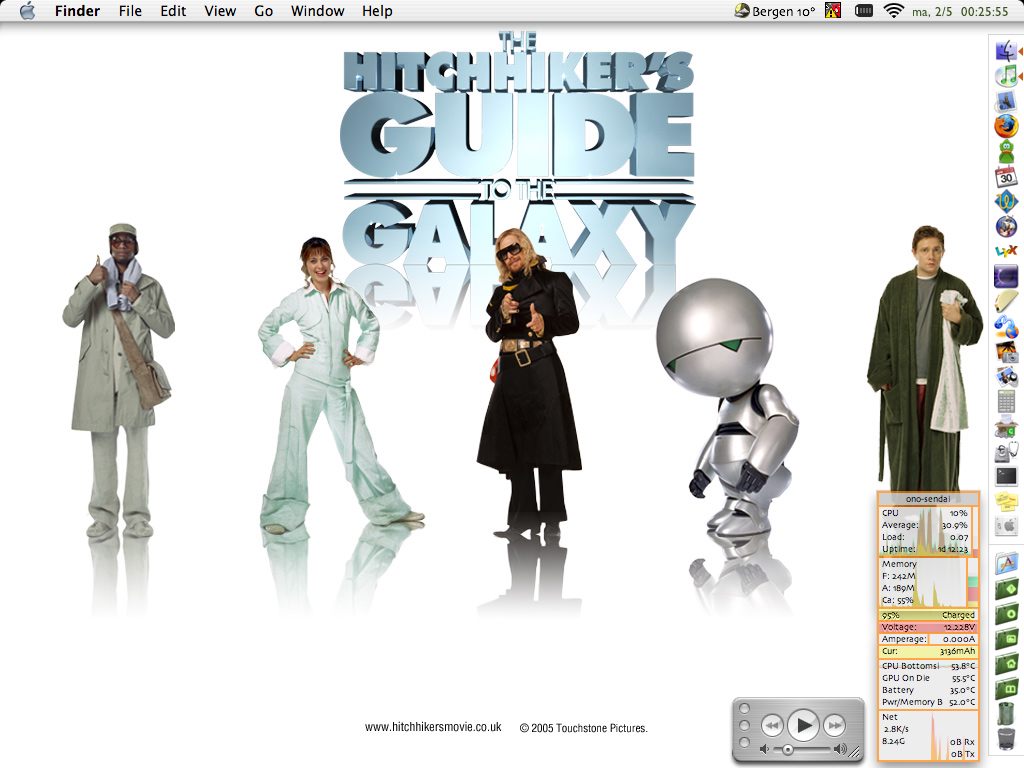Click fast-forward in the iTunes mini player

click(834, 726)
